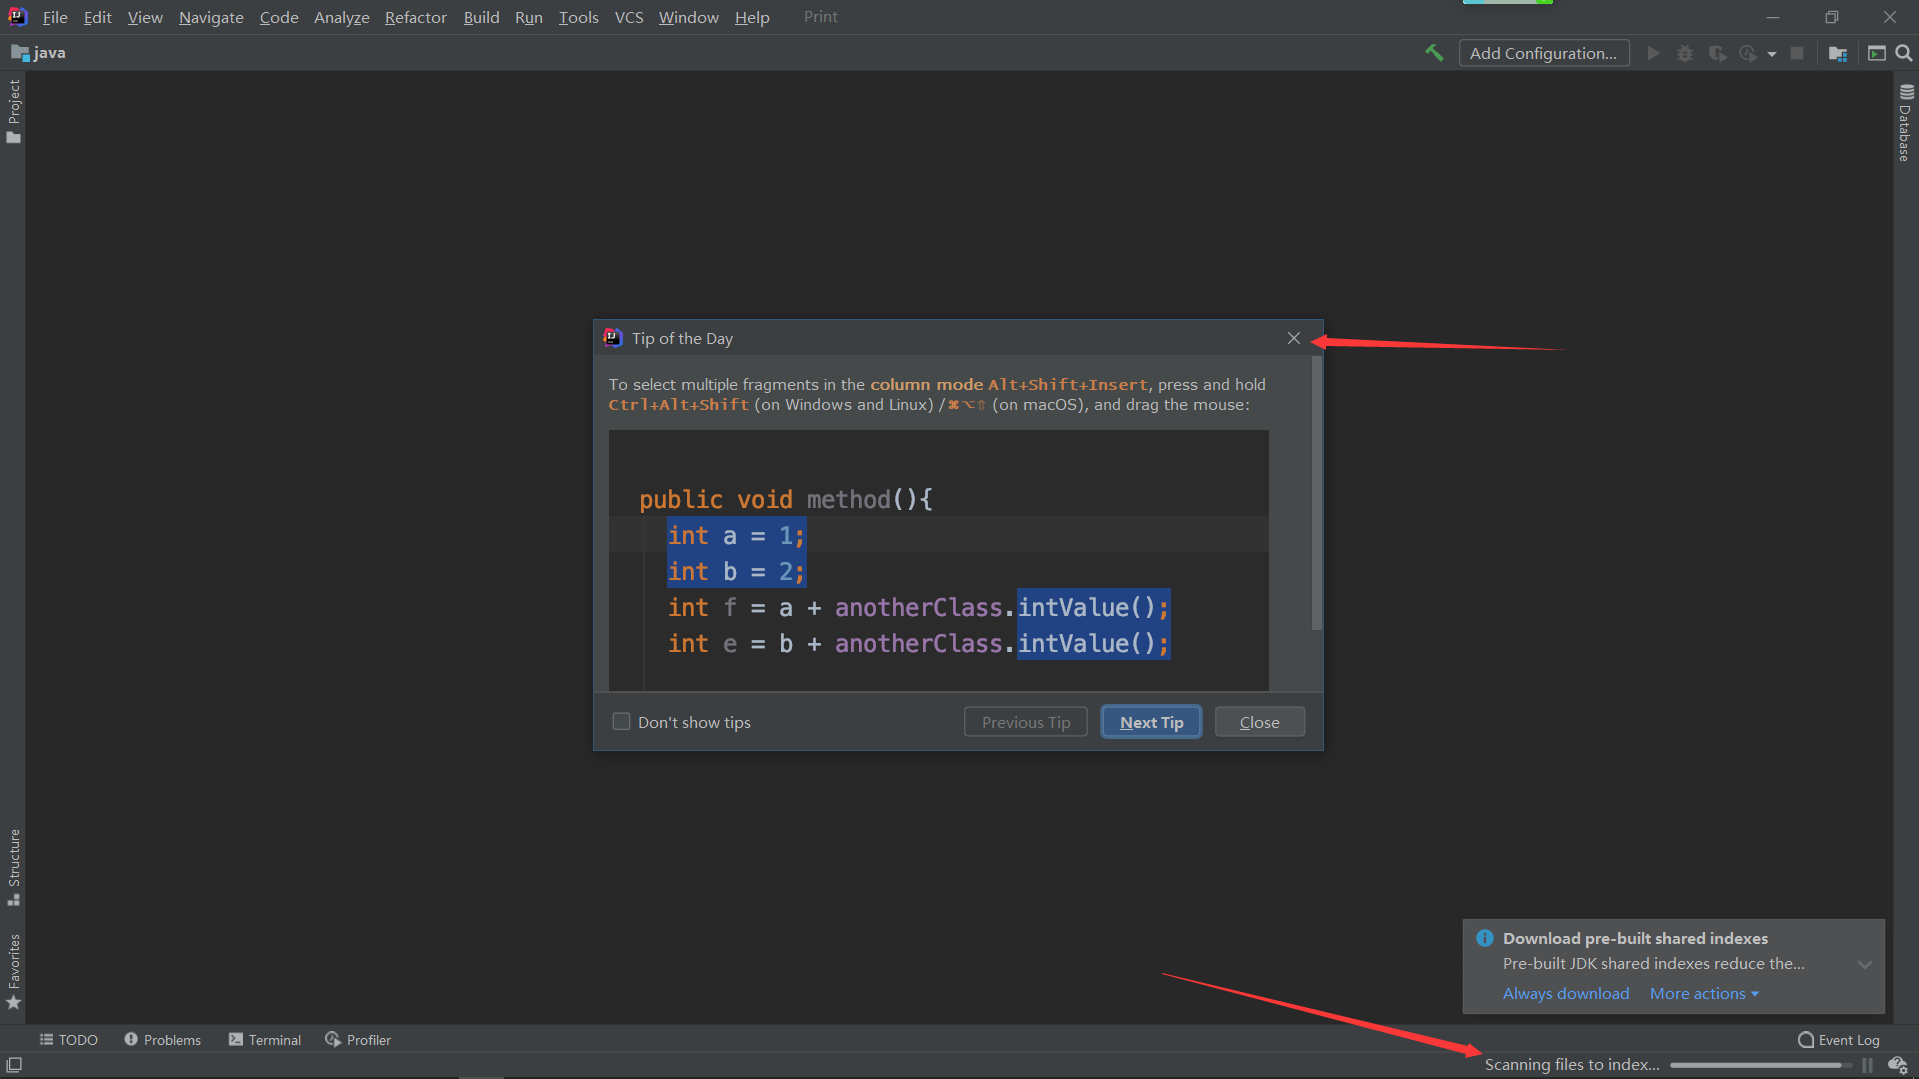This screenshot has height=1079, width=1919.
Task: Click the Debug bug icon
Action: pos(1685,53)
